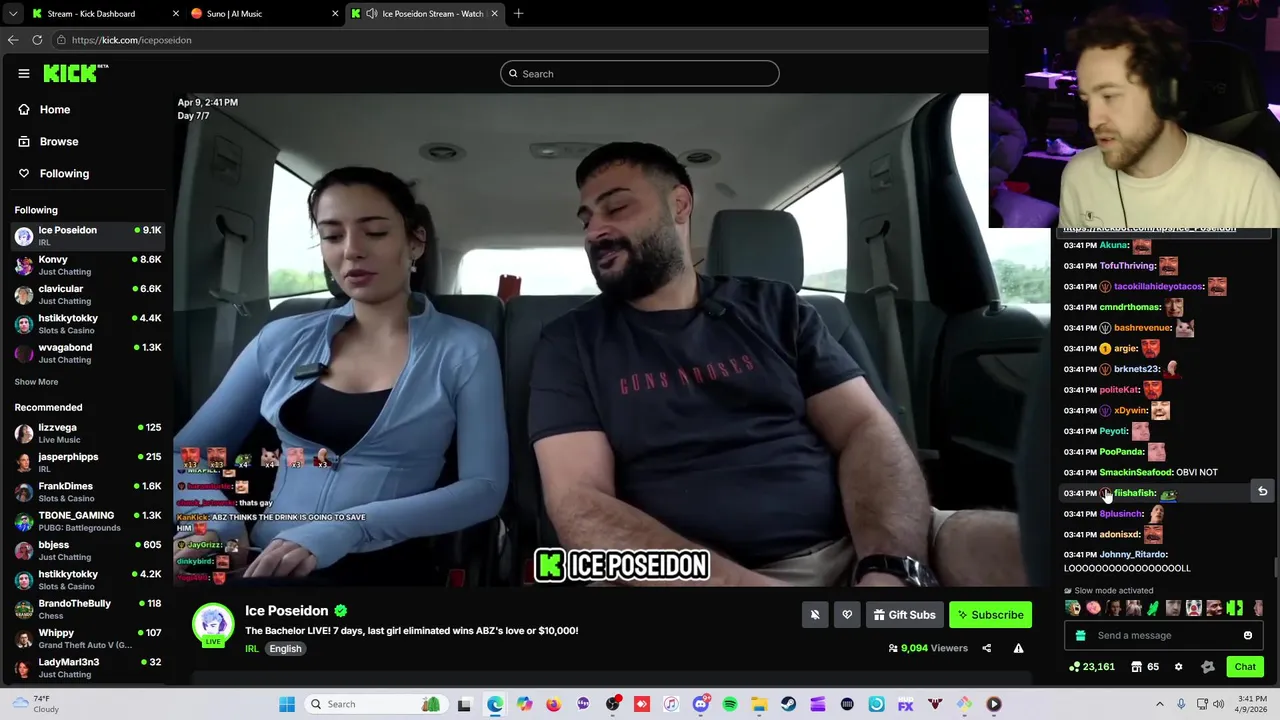Click the green Chat send button
The width and height of the screenshot is (1280, 720).
point(1245,667)
